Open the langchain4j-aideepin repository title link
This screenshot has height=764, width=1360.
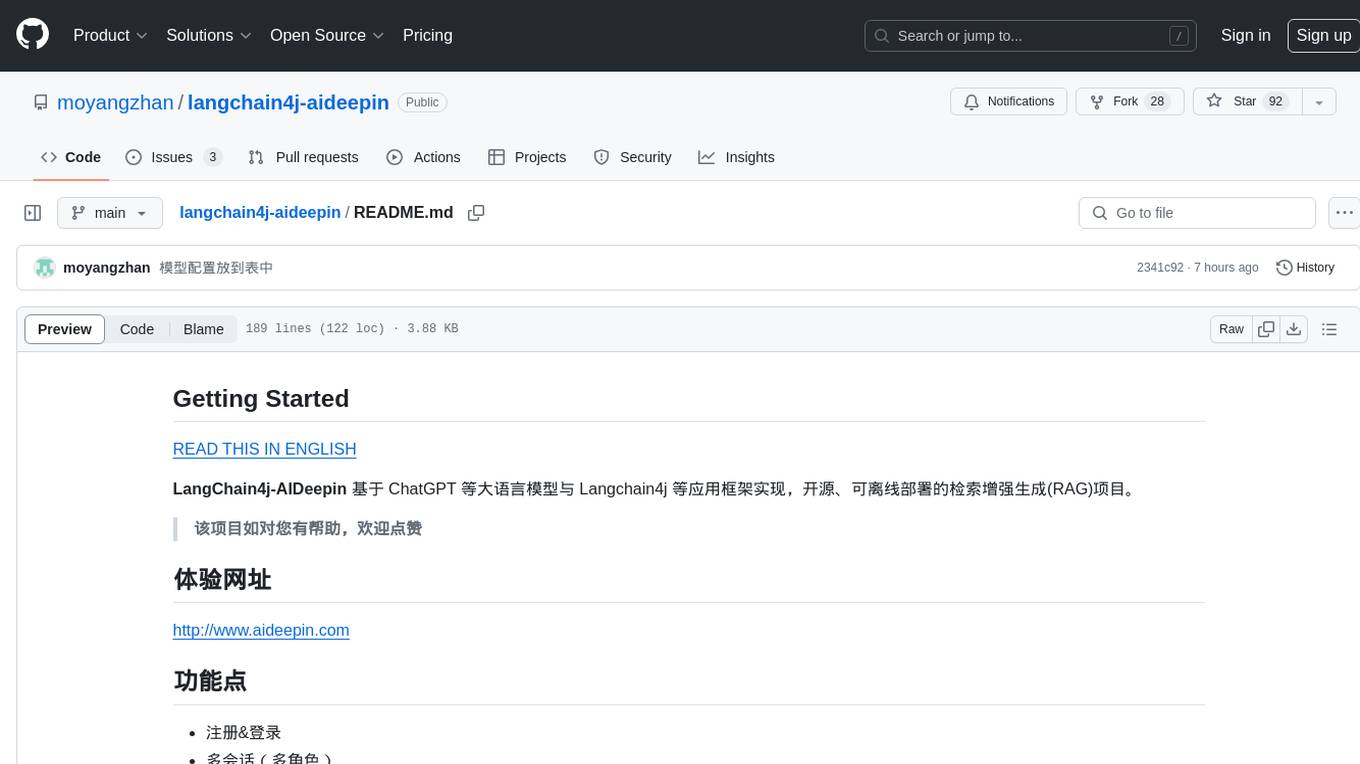coord(288,102)
